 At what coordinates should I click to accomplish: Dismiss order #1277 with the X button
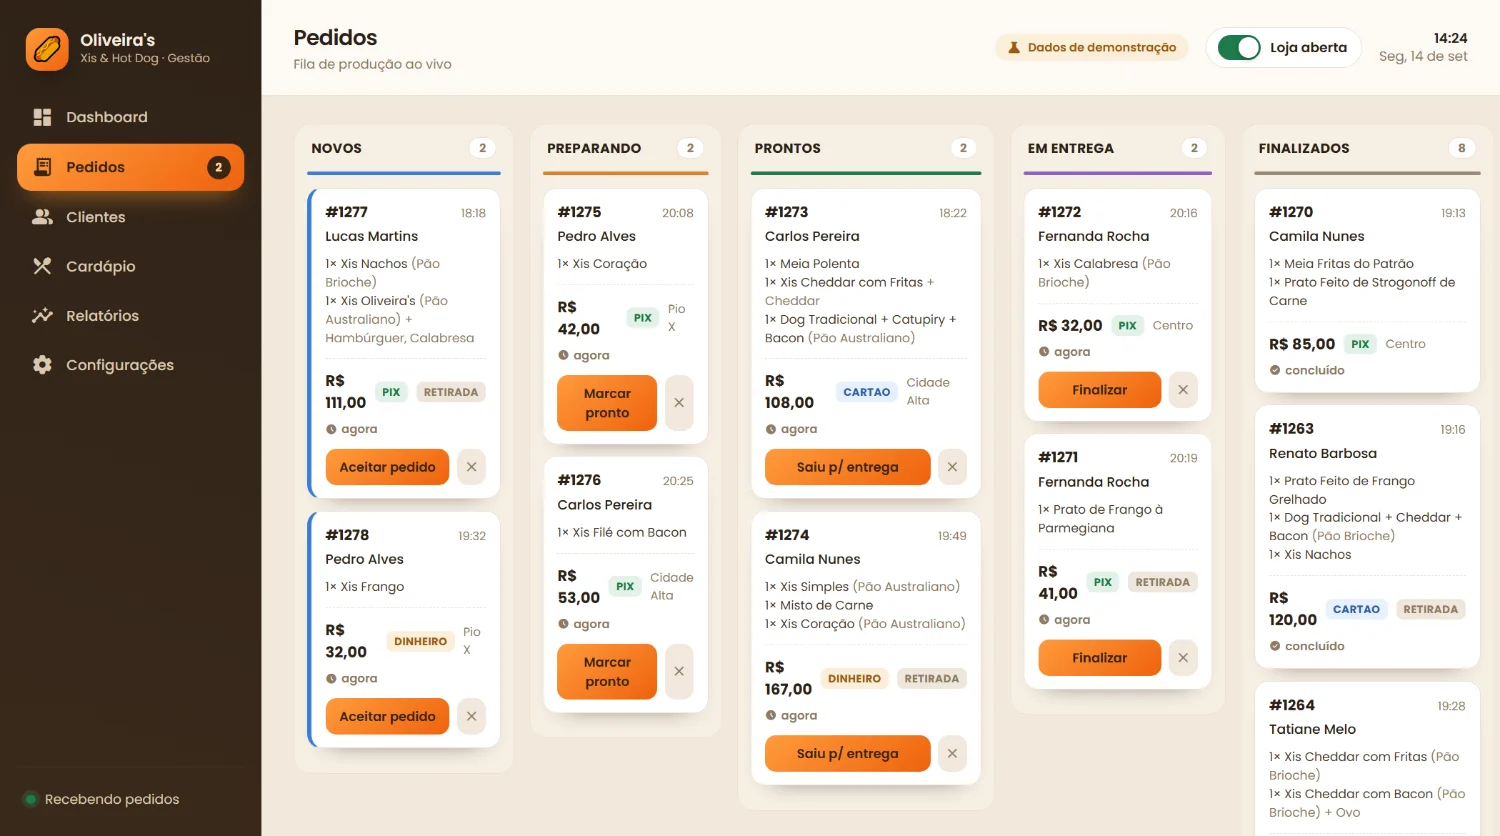click(x=471, y=467)
